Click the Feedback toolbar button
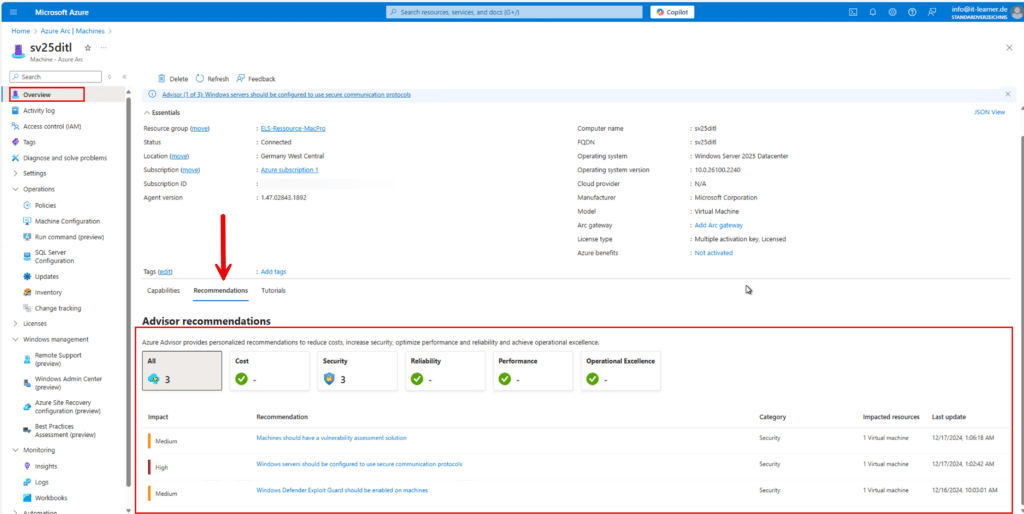The width and height of the screenshot is (1024, 514). point(256,78)
